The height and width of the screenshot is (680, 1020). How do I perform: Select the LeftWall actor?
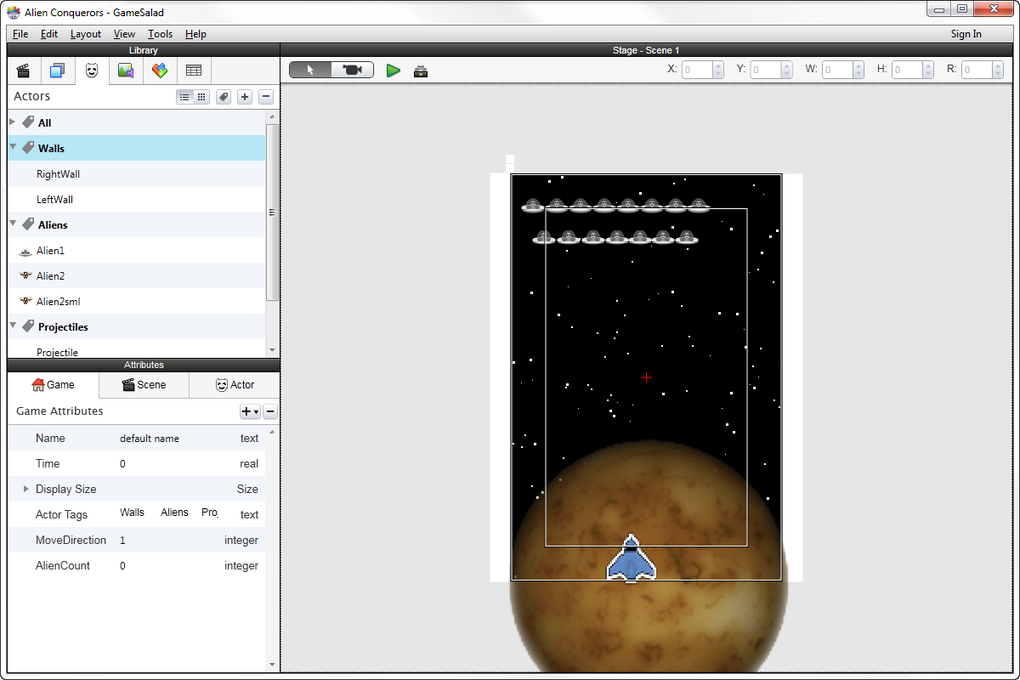[x=137, y=199]
